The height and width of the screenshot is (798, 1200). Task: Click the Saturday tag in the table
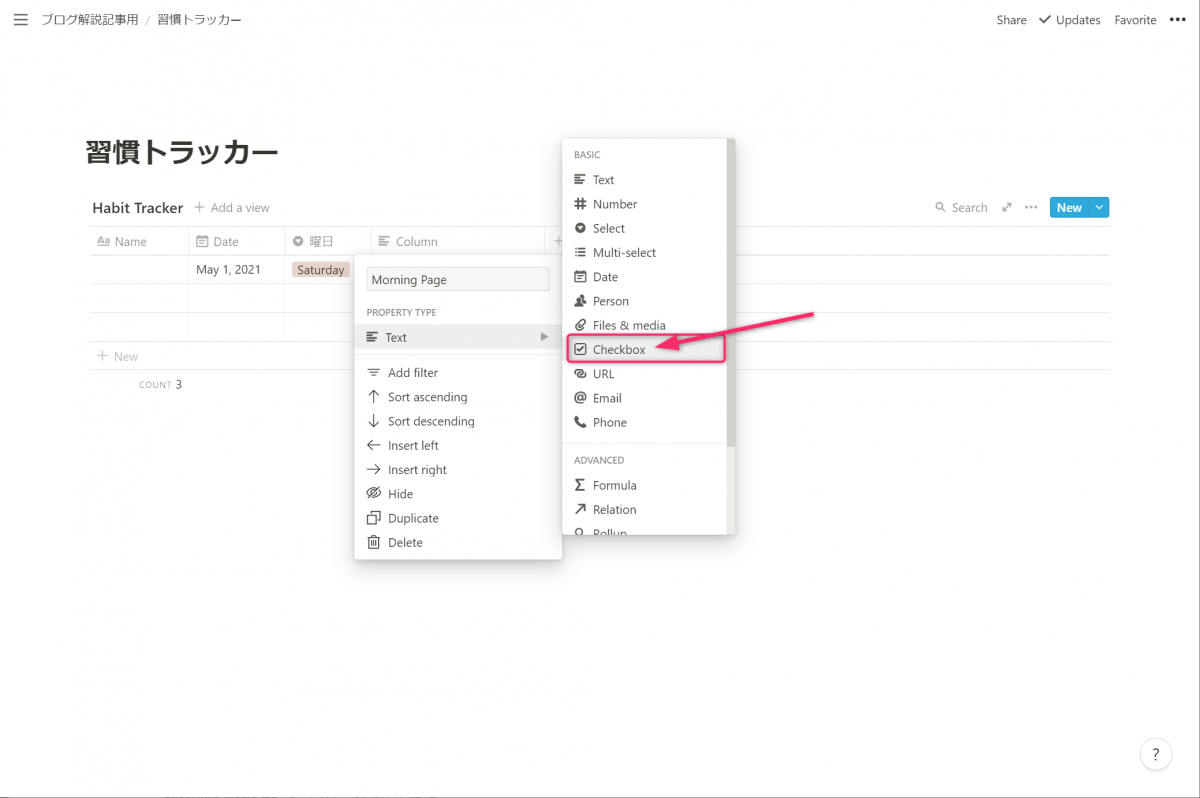coord(320,270)
